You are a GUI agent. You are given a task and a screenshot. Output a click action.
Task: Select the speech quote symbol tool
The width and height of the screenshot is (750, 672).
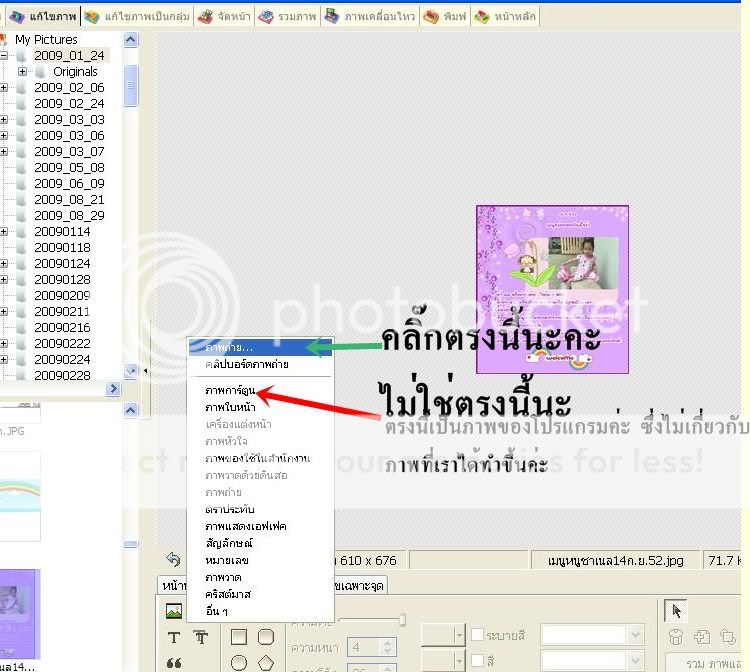(x=174, y=662)
